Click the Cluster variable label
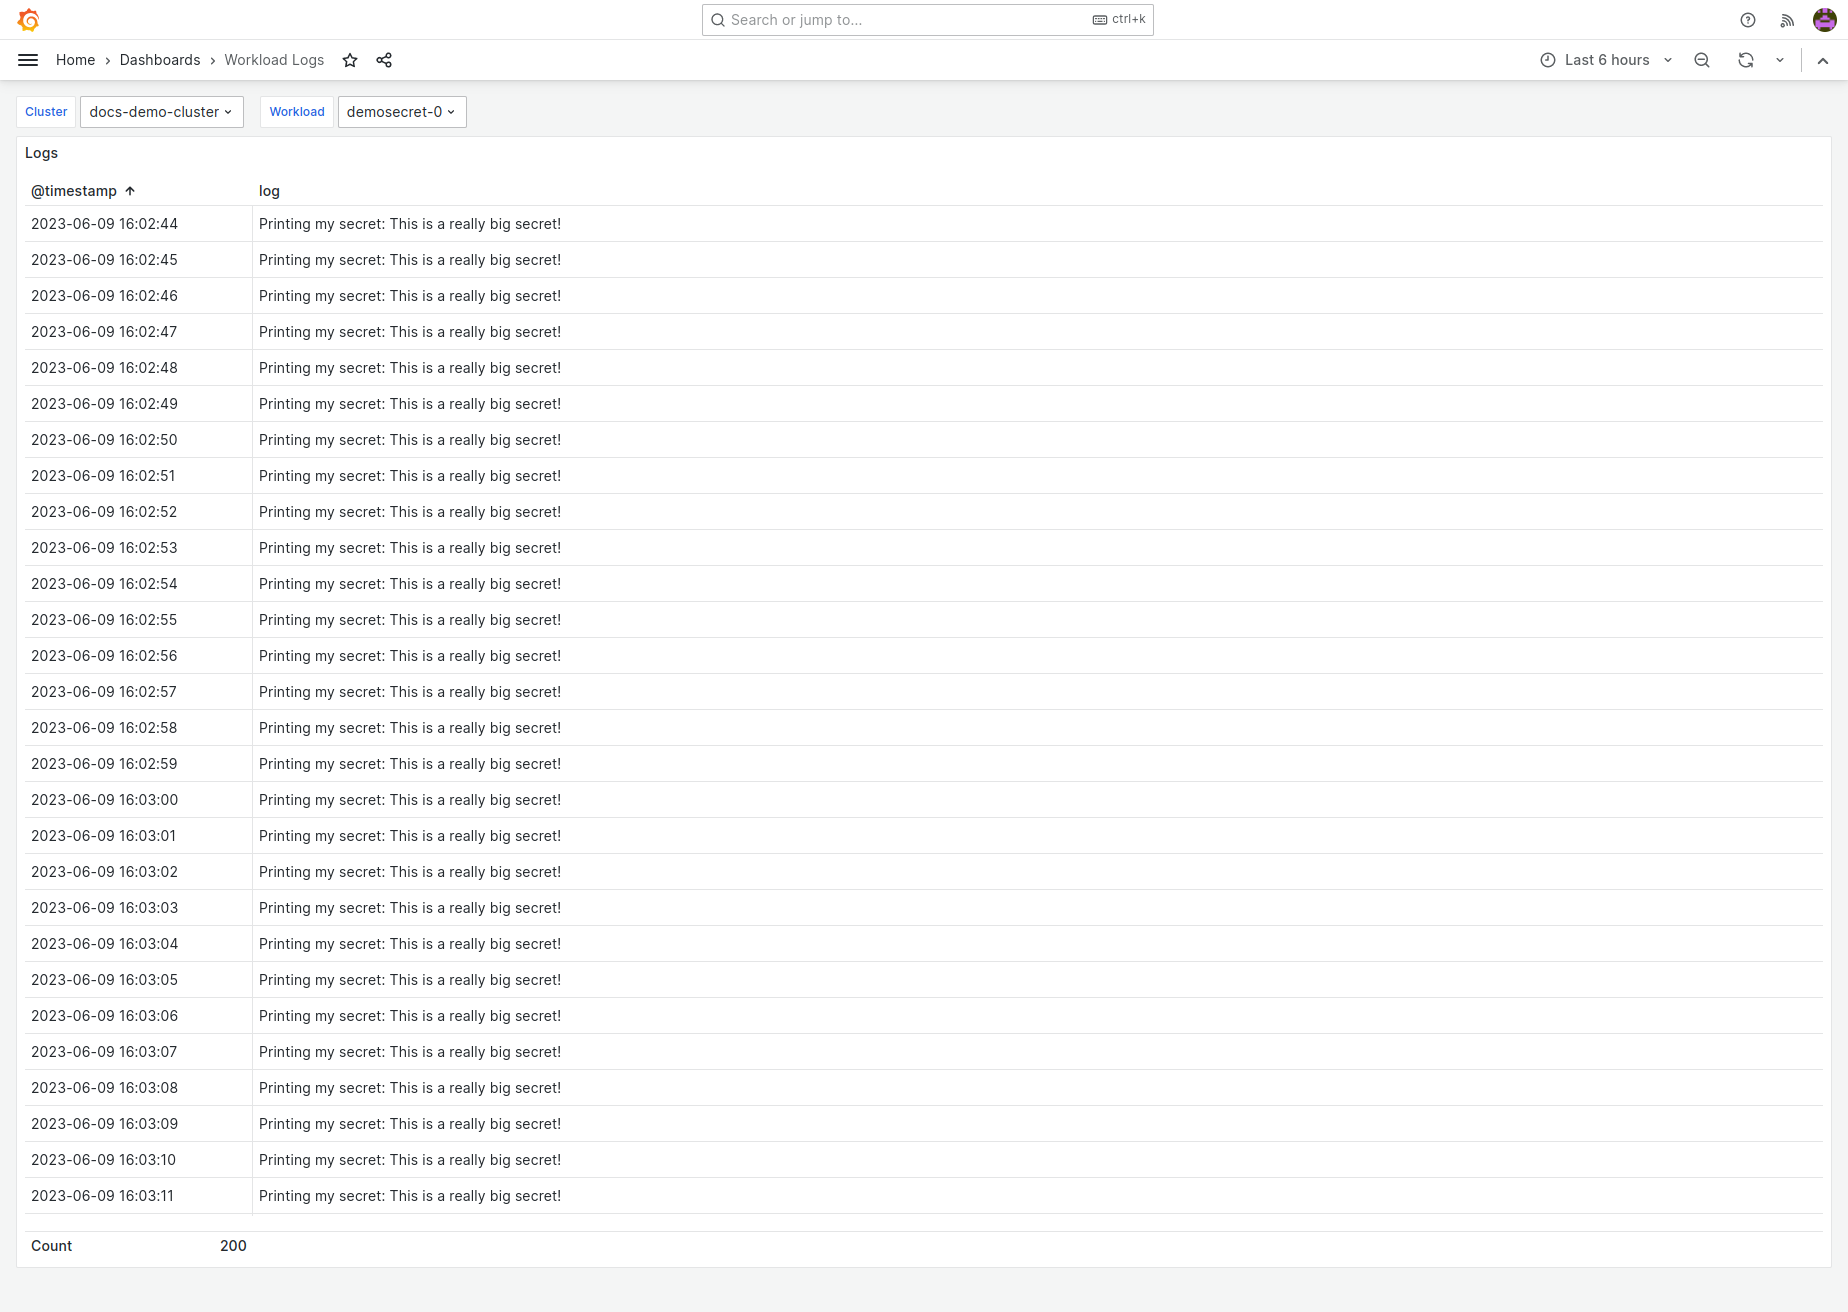 click(x=46, y=112)
